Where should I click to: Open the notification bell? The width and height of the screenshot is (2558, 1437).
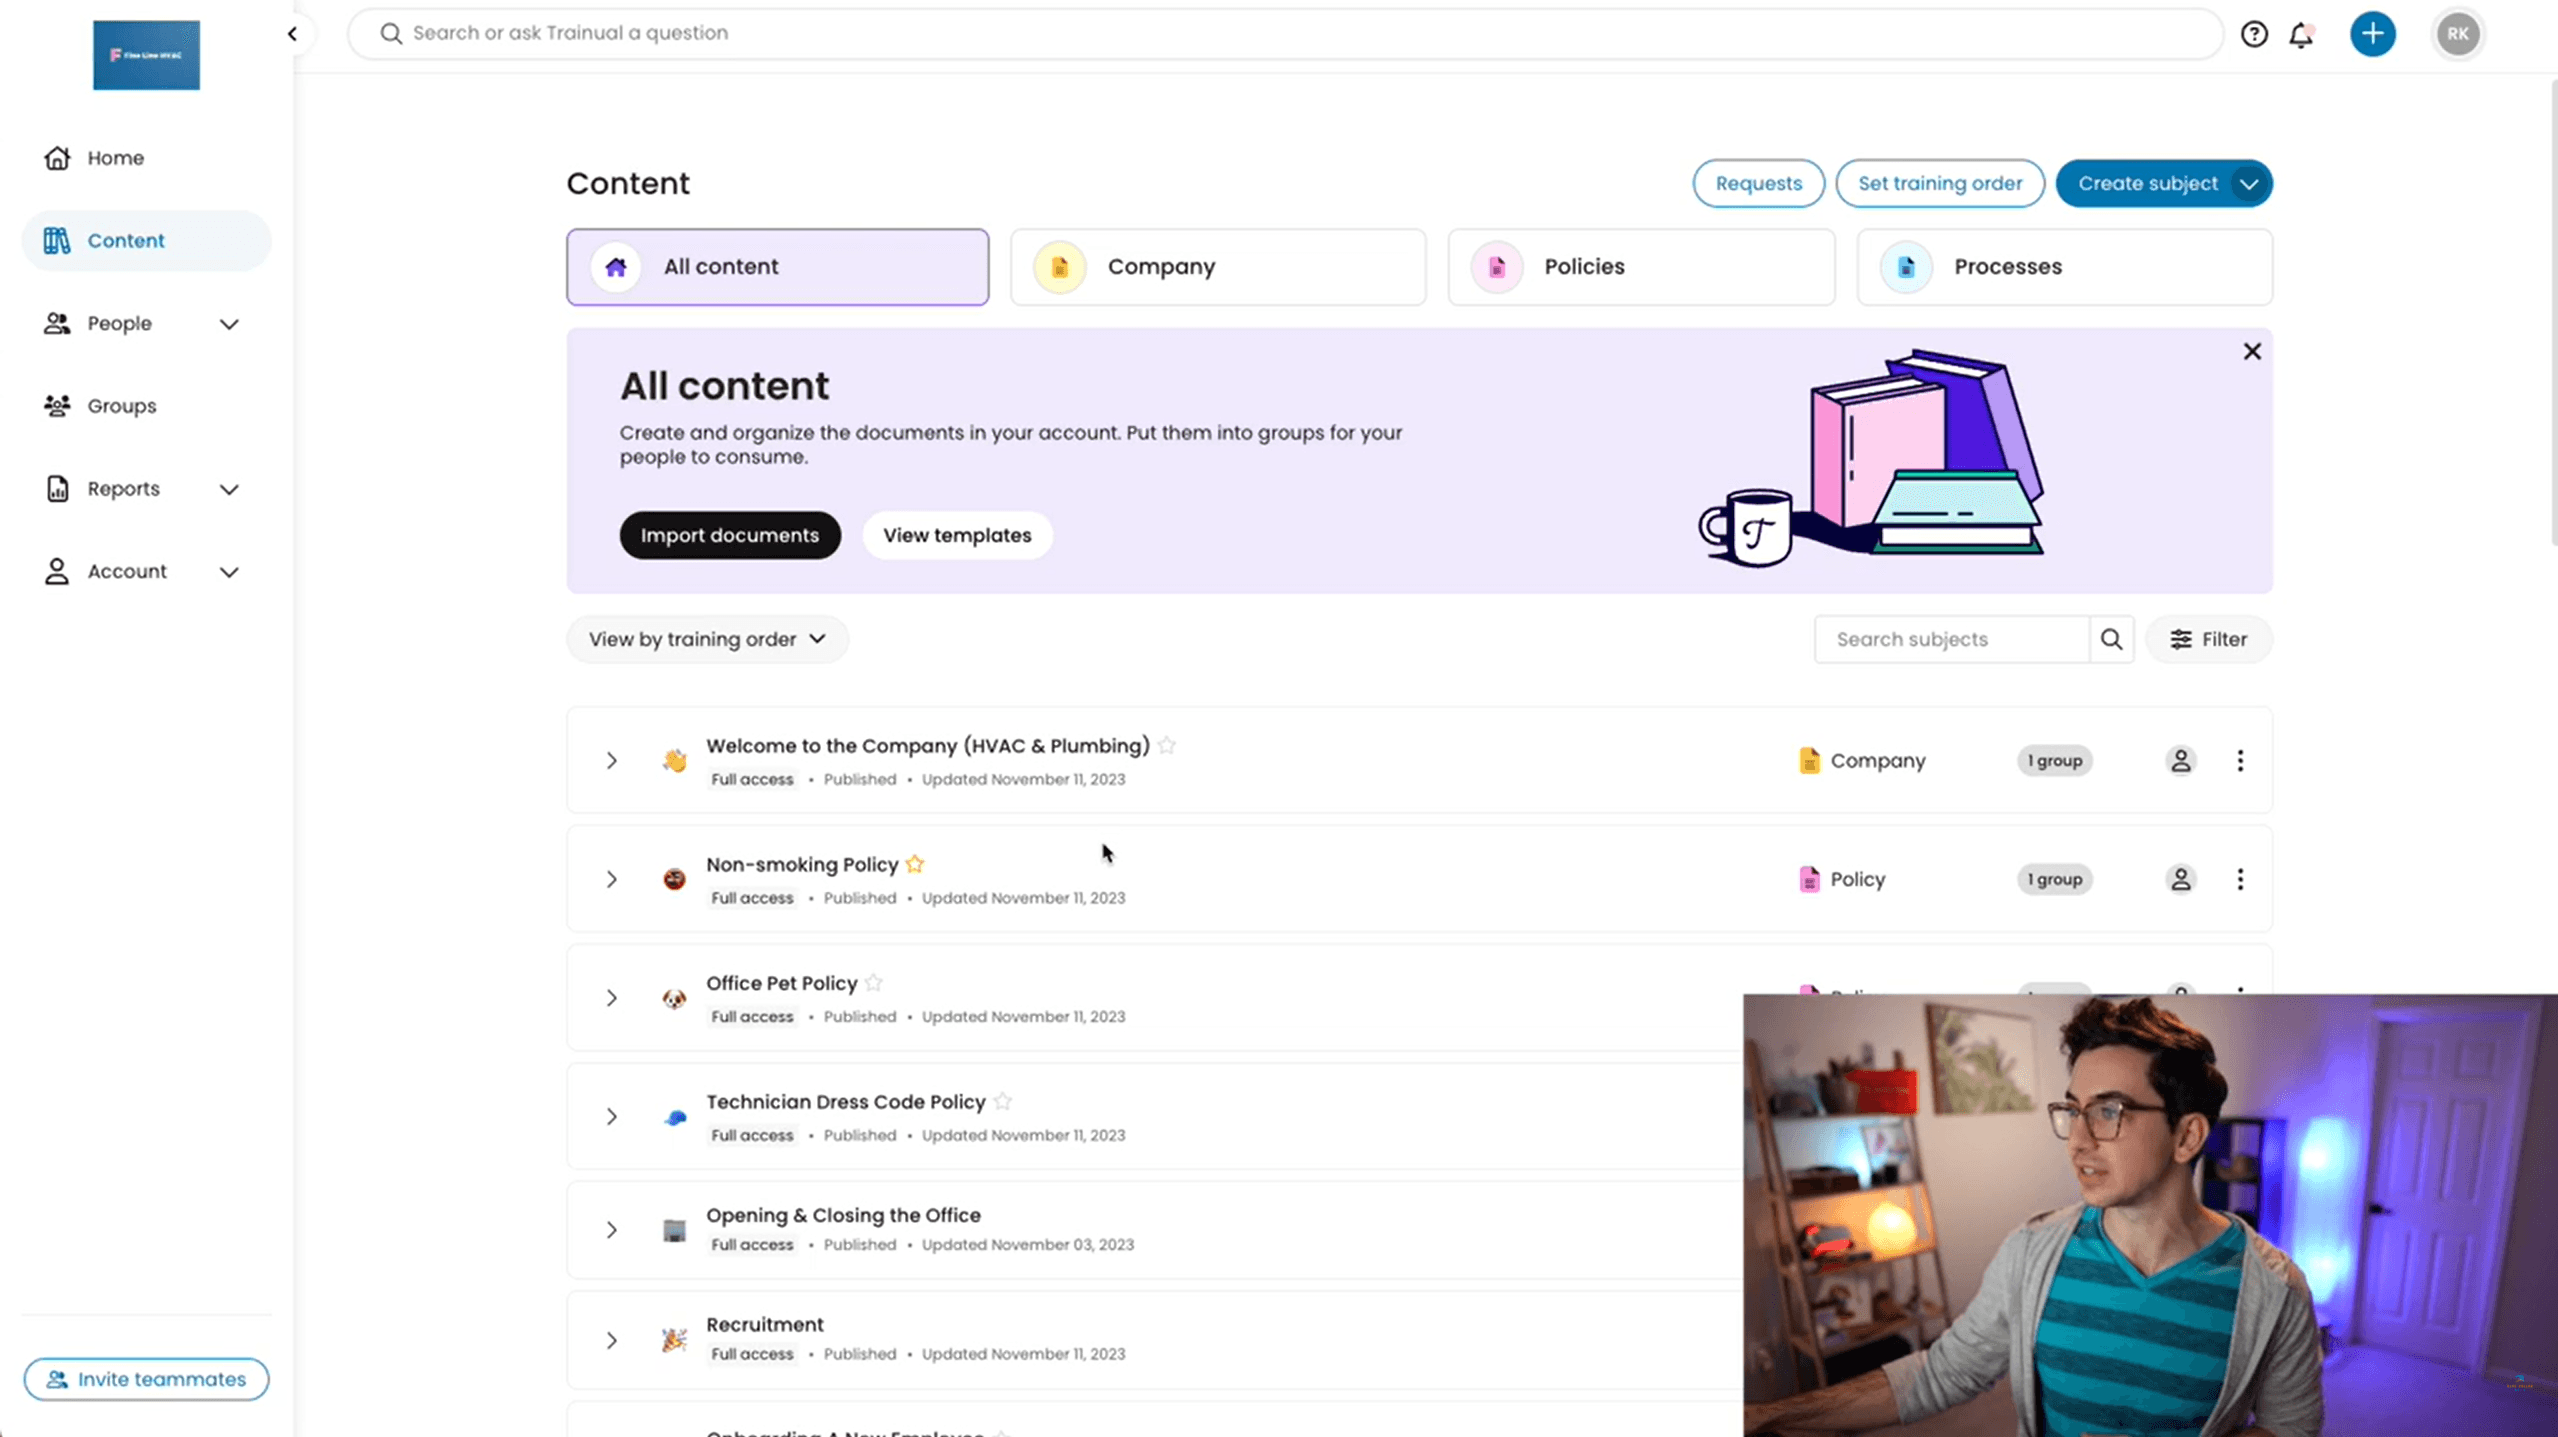click(2301, 33)
